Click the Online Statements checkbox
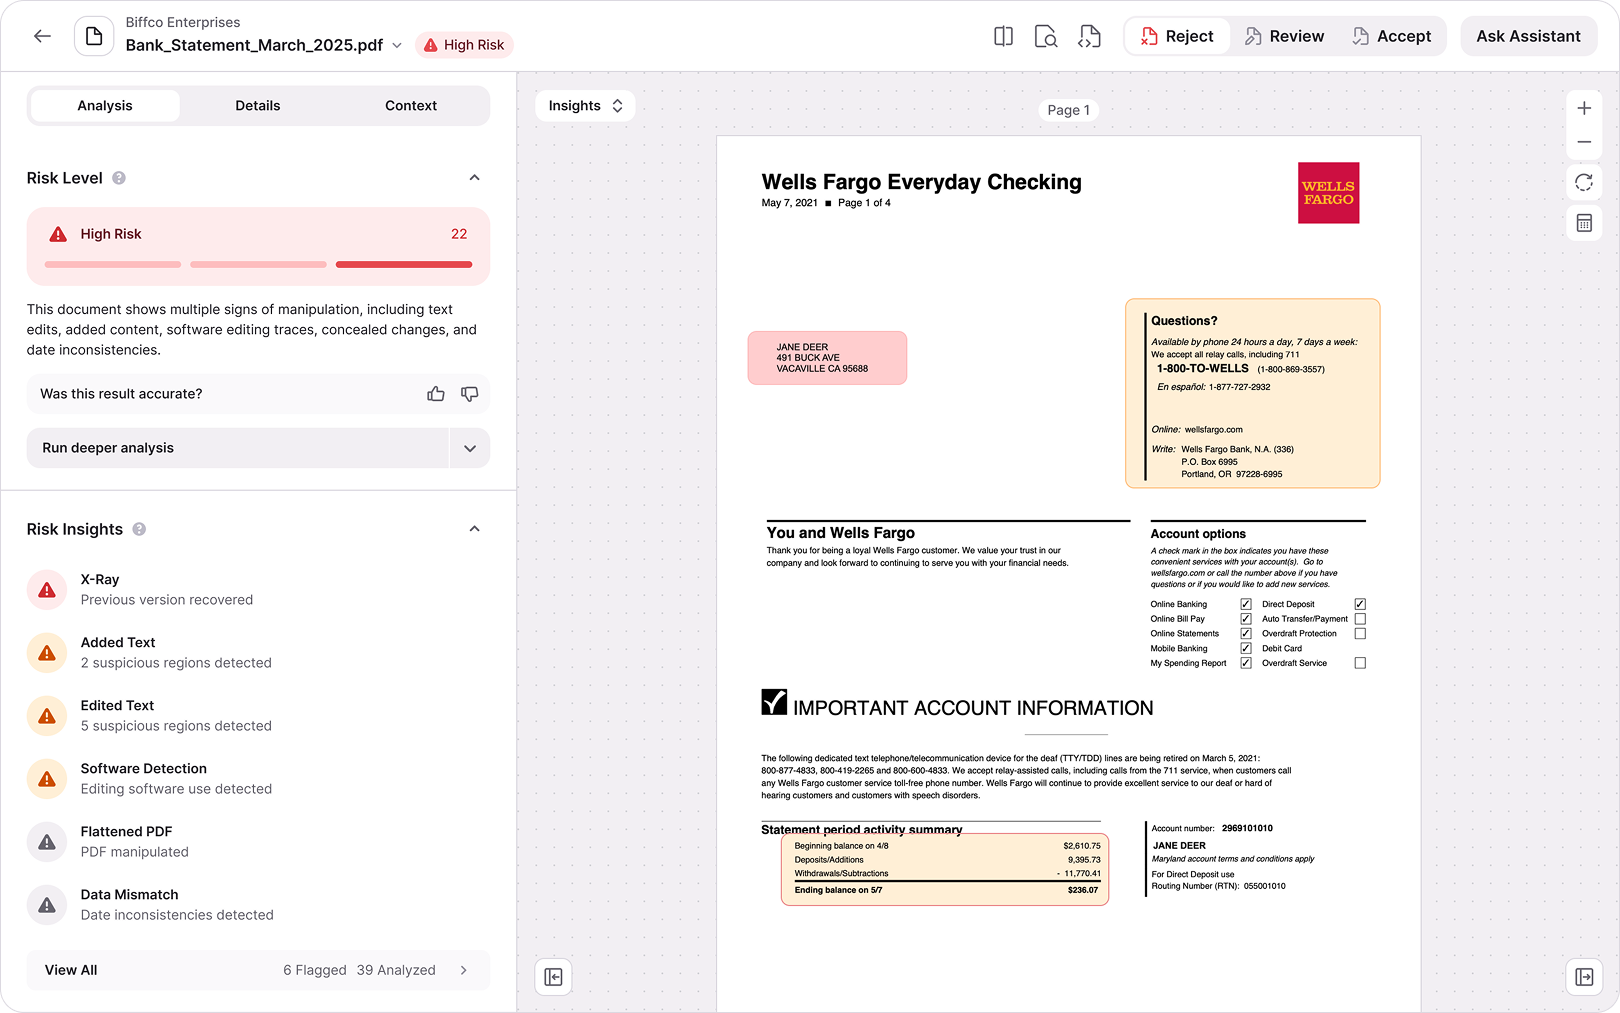The height and width of the screenshot is (1013, 1620). pos(1246,634)
